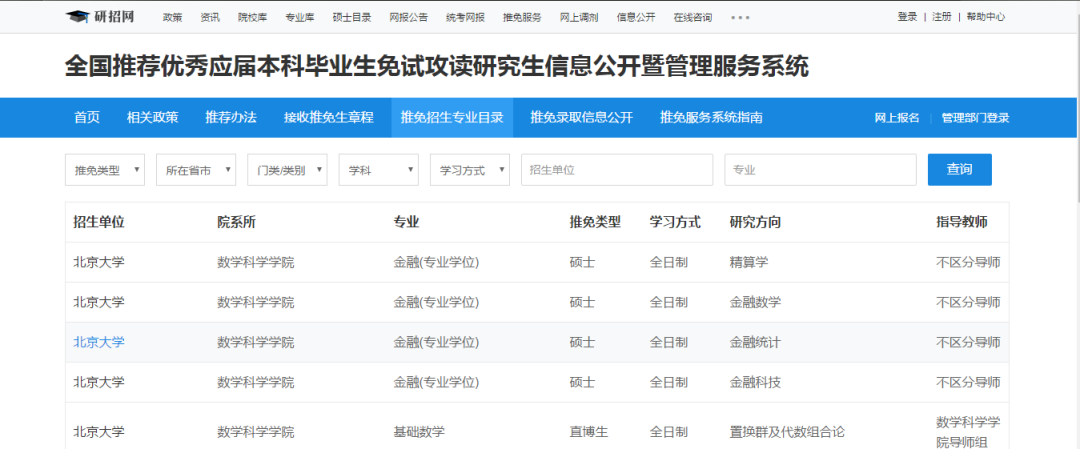The image size is (1080, 449).
Task: Click 直博生 type cell
Action: (x=589, y=432)
